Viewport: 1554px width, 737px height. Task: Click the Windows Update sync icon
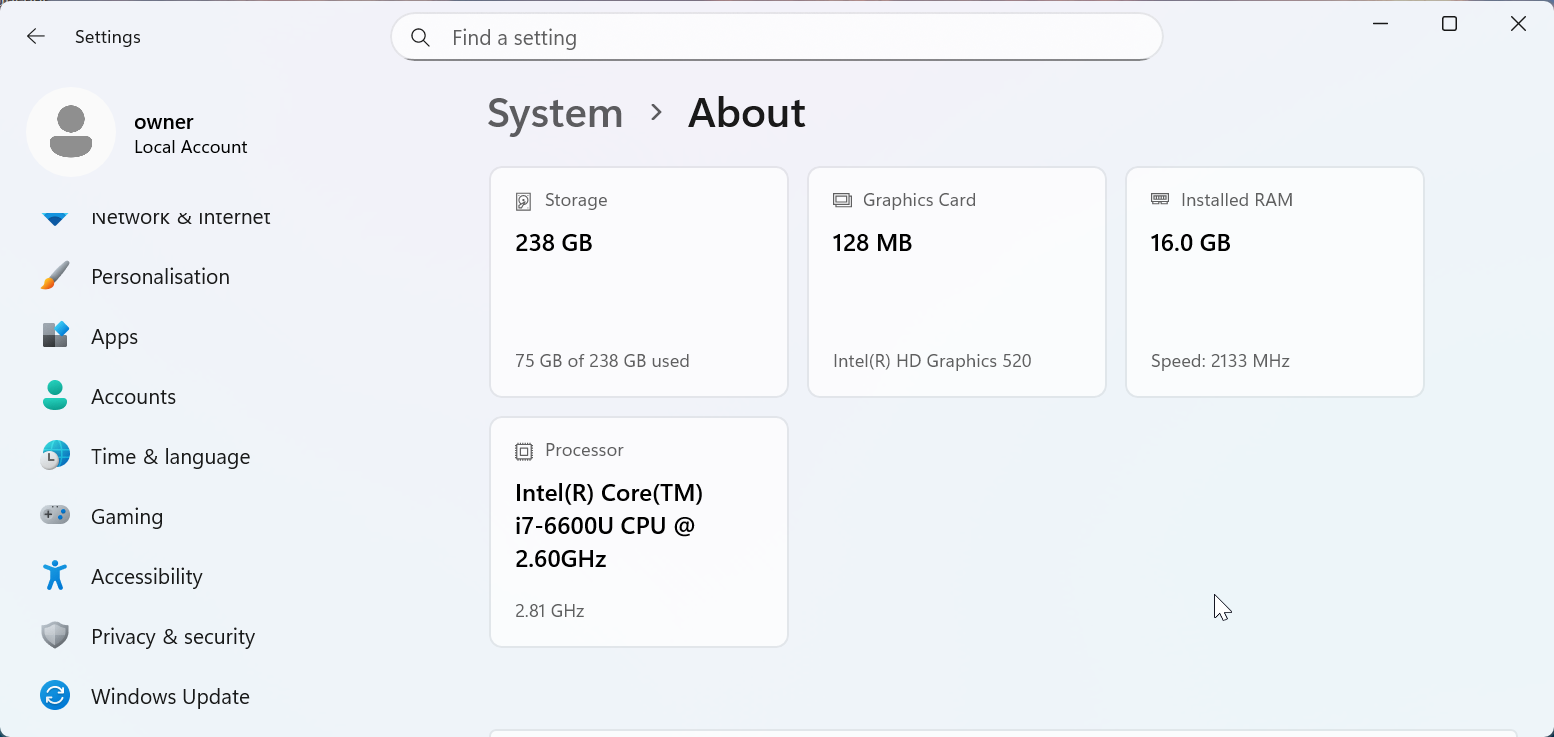(55, 696)
